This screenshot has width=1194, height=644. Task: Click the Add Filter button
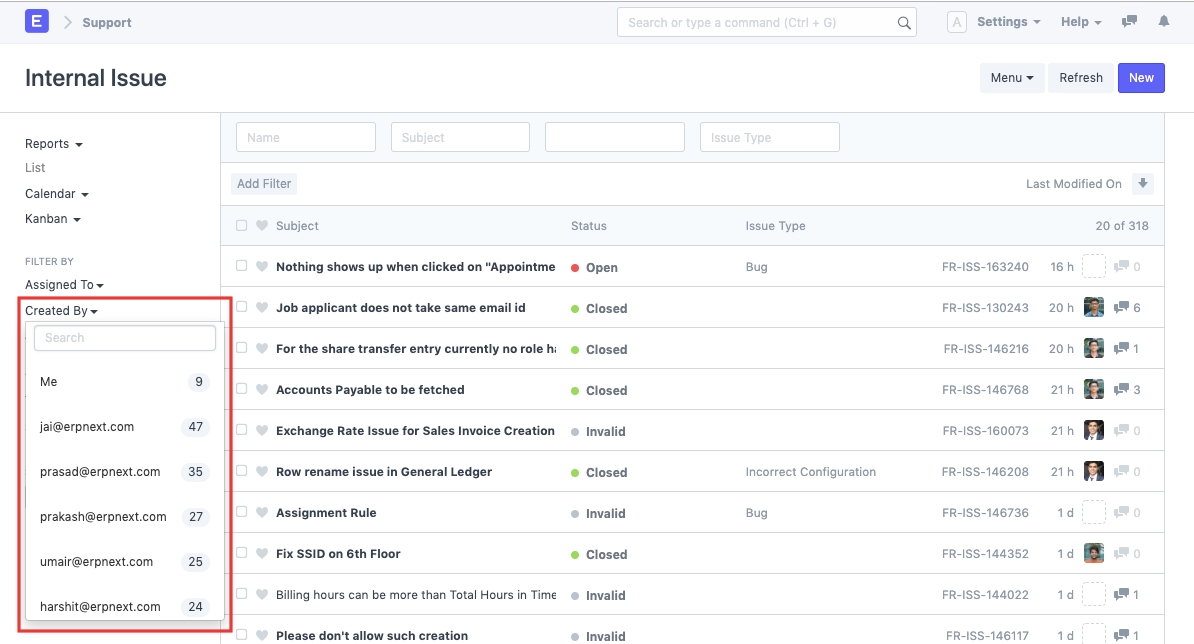coord(264,184)
